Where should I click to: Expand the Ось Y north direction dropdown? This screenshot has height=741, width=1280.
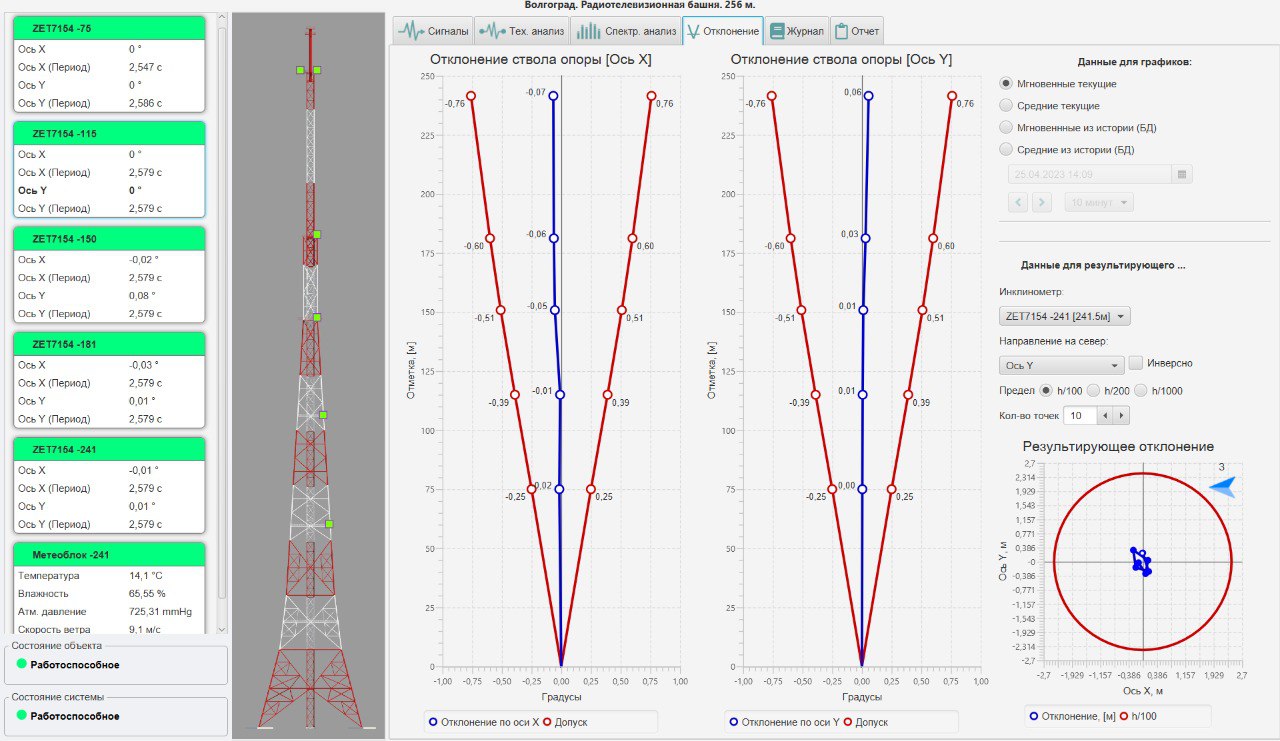[1061, 366]
